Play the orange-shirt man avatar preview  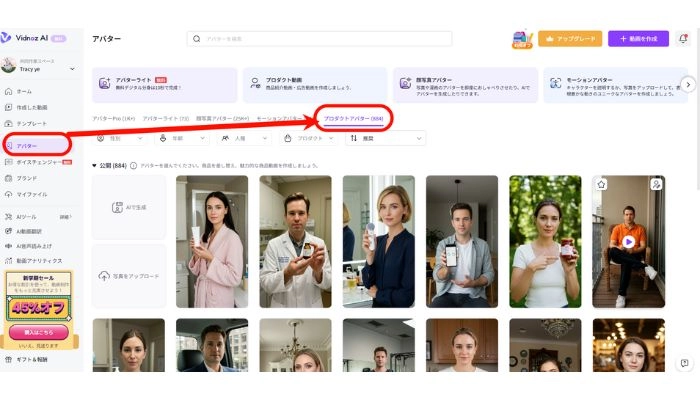point(629,242)
